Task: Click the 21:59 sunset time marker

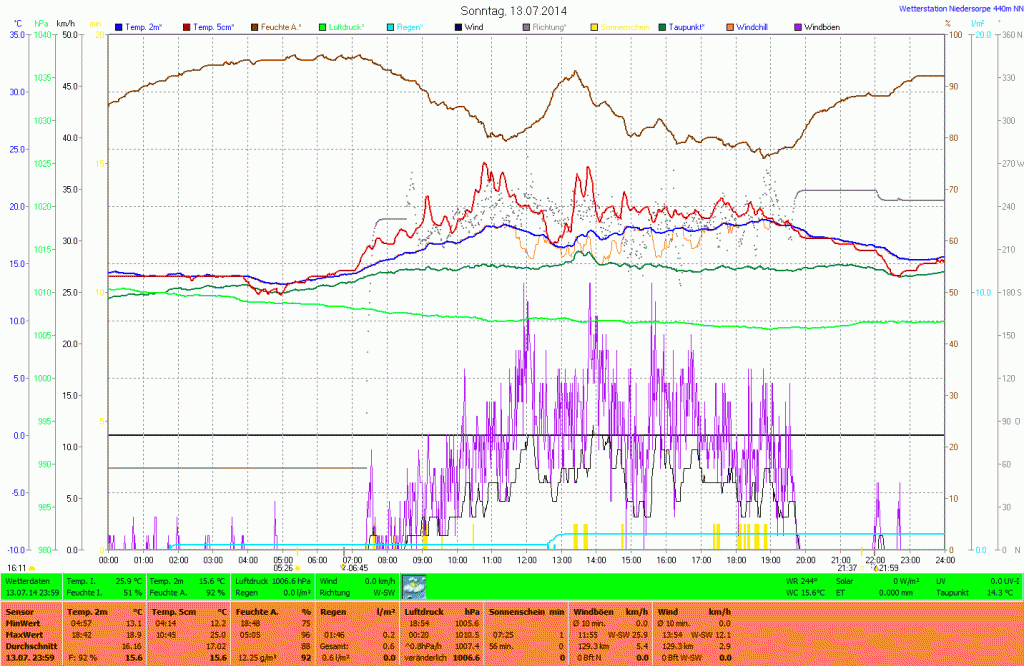Action: [890, 568]
